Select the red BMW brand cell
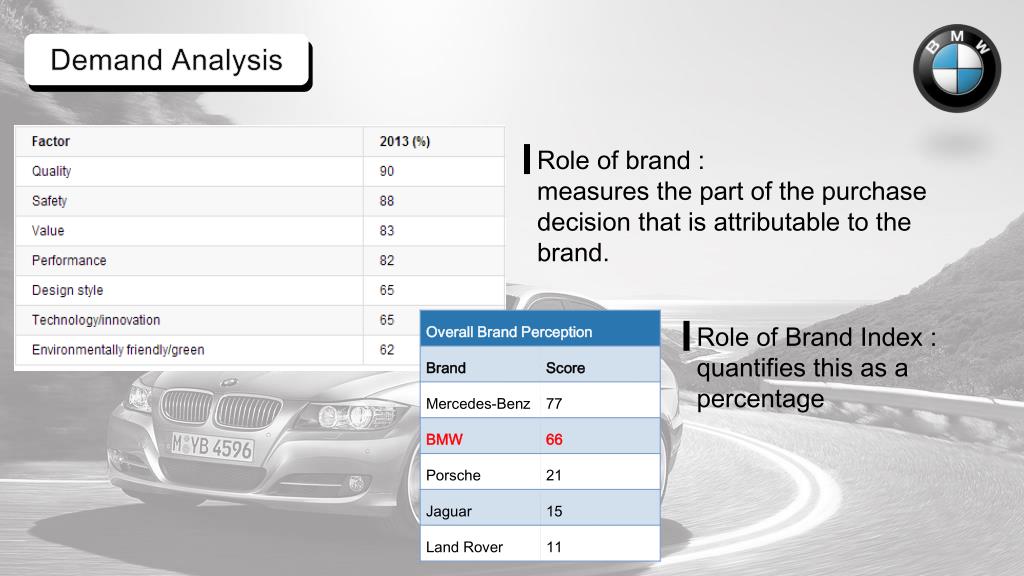Viewport: 1024px width, 576px height. (481, 436)
